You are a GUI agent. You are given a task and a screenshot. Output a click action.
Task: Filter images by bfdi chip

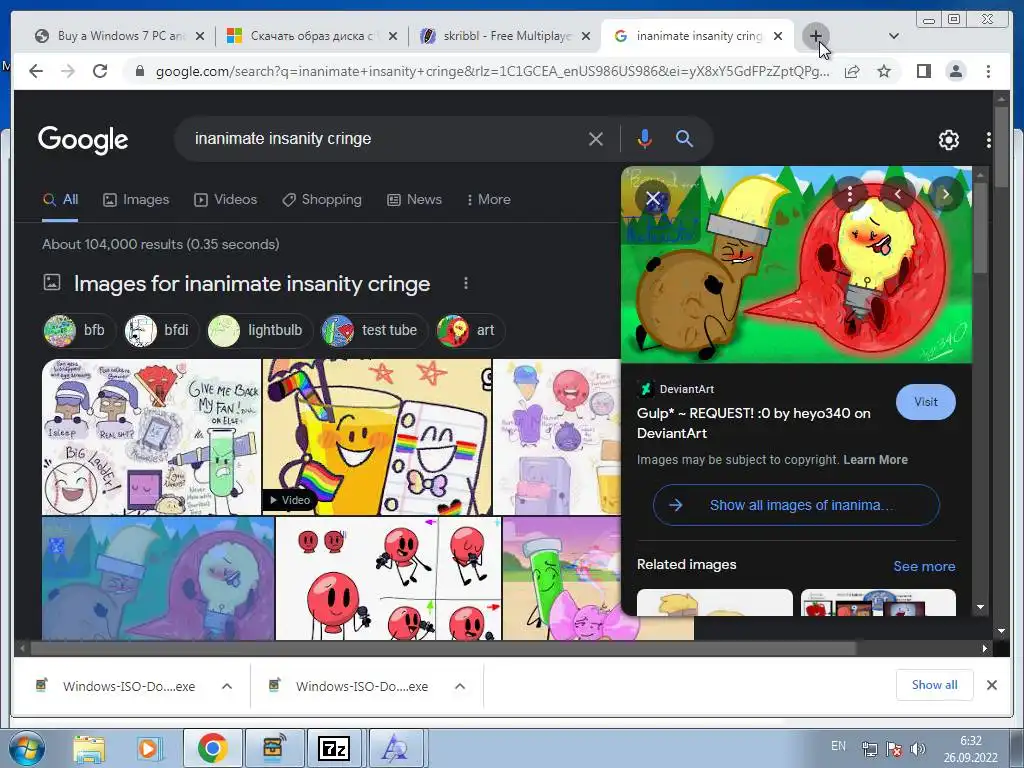[x=161, y=330]
